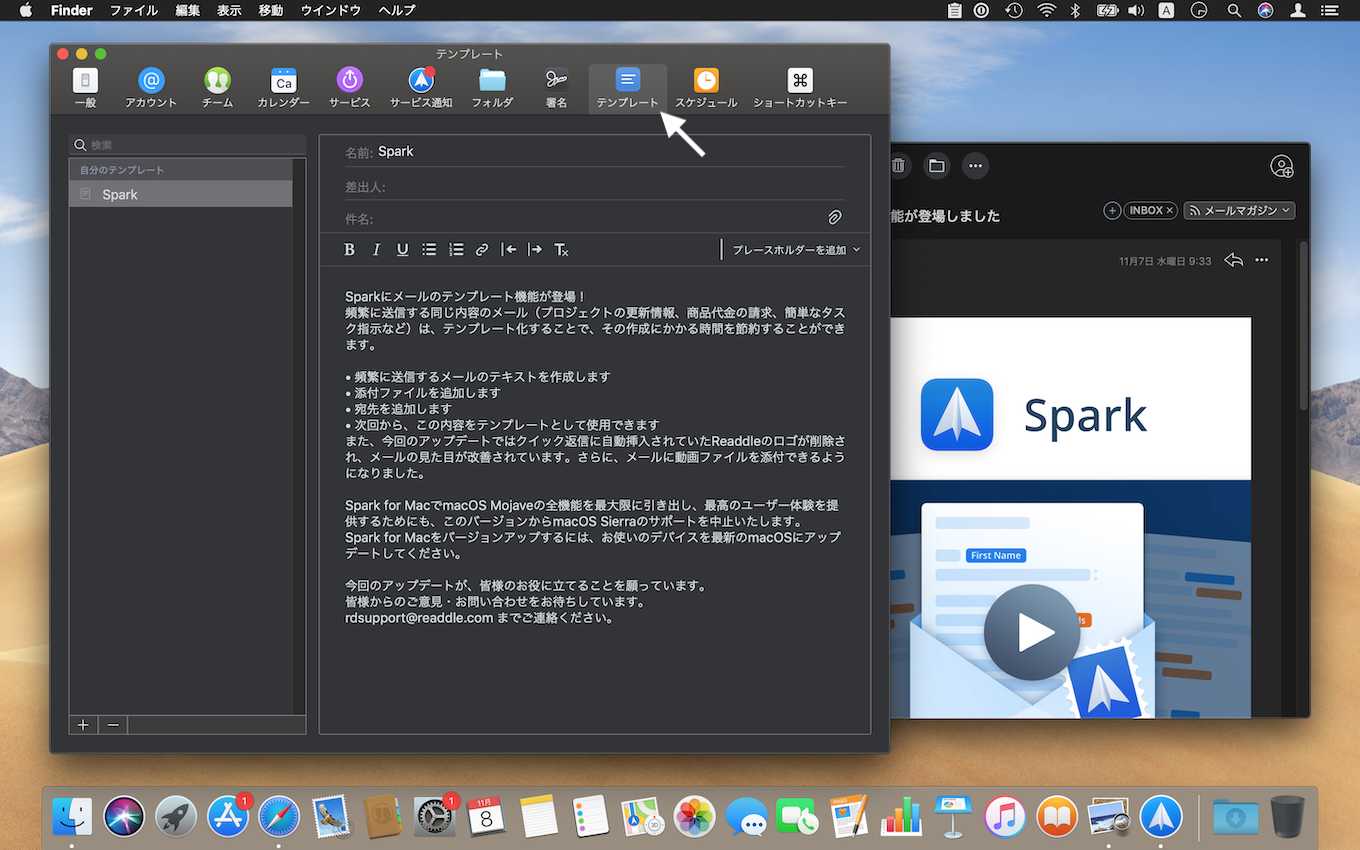Viewport: 1360px width, 850px height.
Task: Open the メールマガジン dropdown
Action: [1240, 211]
